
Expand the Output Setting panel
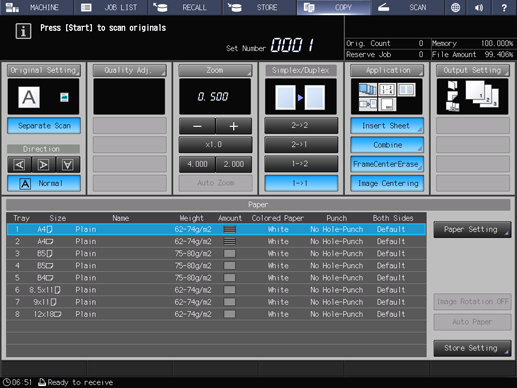click(473, 70)
